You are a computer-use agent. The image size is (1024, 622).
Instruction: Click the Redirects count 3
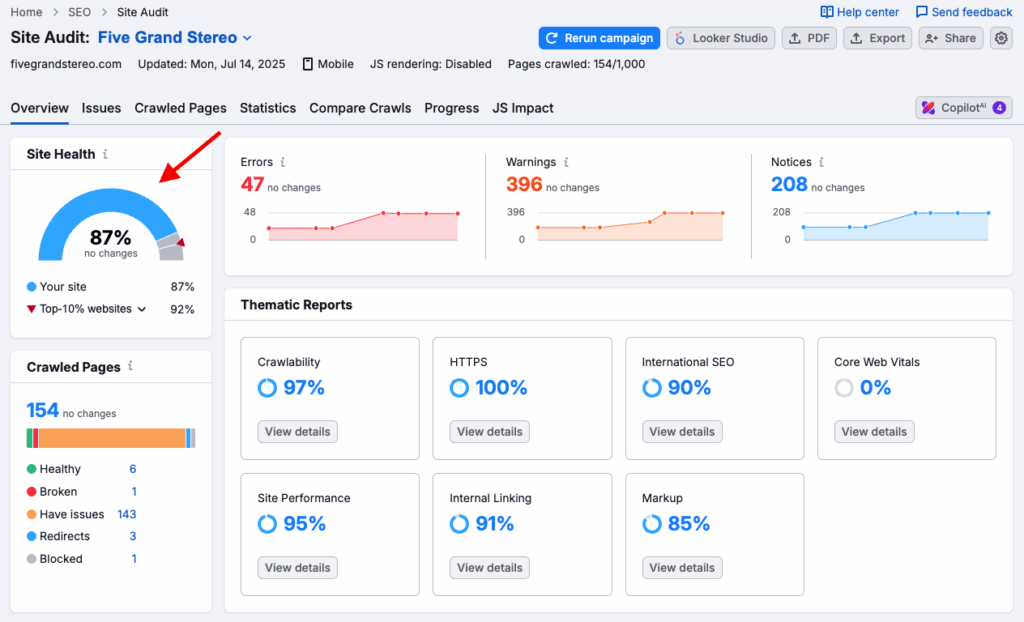[x=133, y=536]
